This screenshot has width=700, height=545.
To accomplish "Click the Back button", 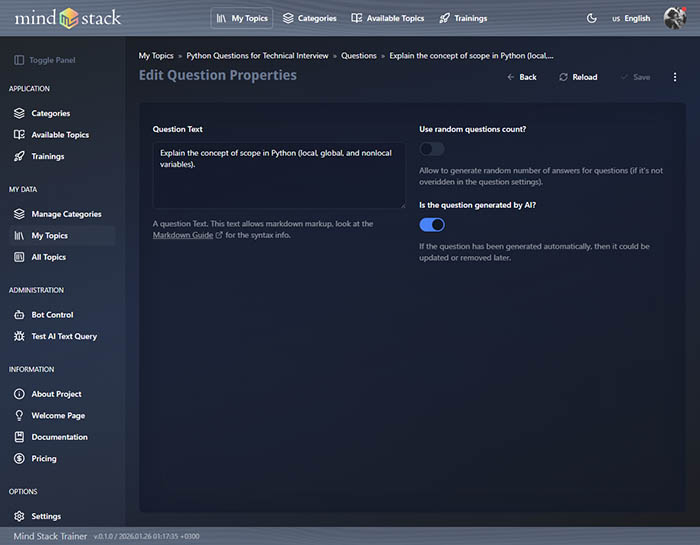I will pos(521,77).
